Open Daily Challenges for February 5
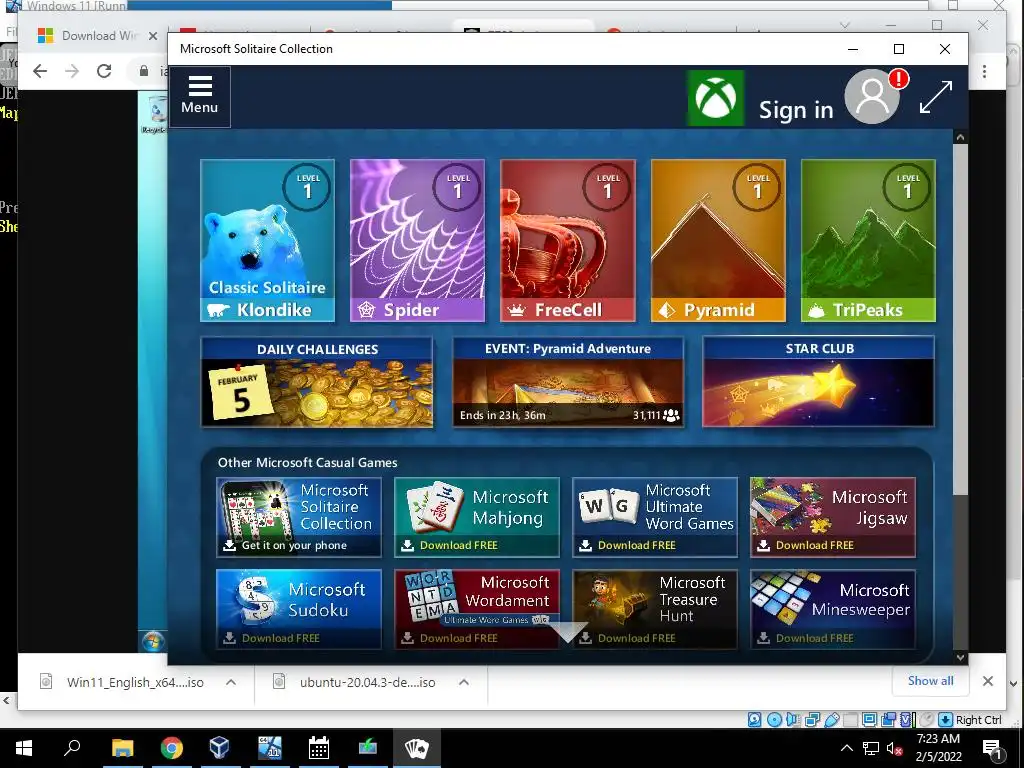 pyautogui.click(x=317, y=382)
